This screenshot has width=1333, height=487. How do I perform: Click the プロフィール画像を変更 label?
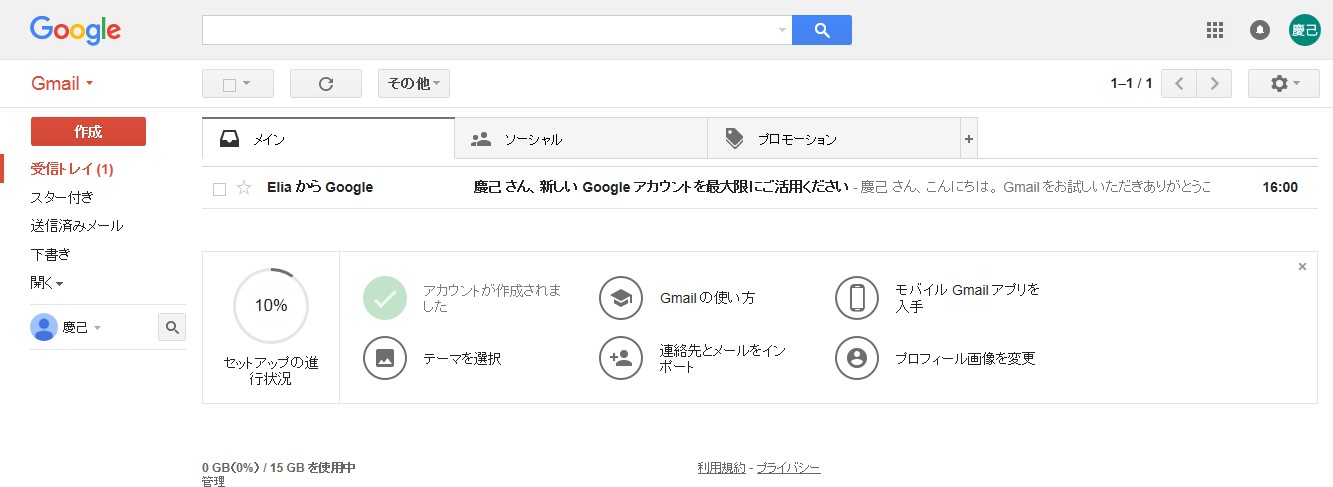[965, 358]
